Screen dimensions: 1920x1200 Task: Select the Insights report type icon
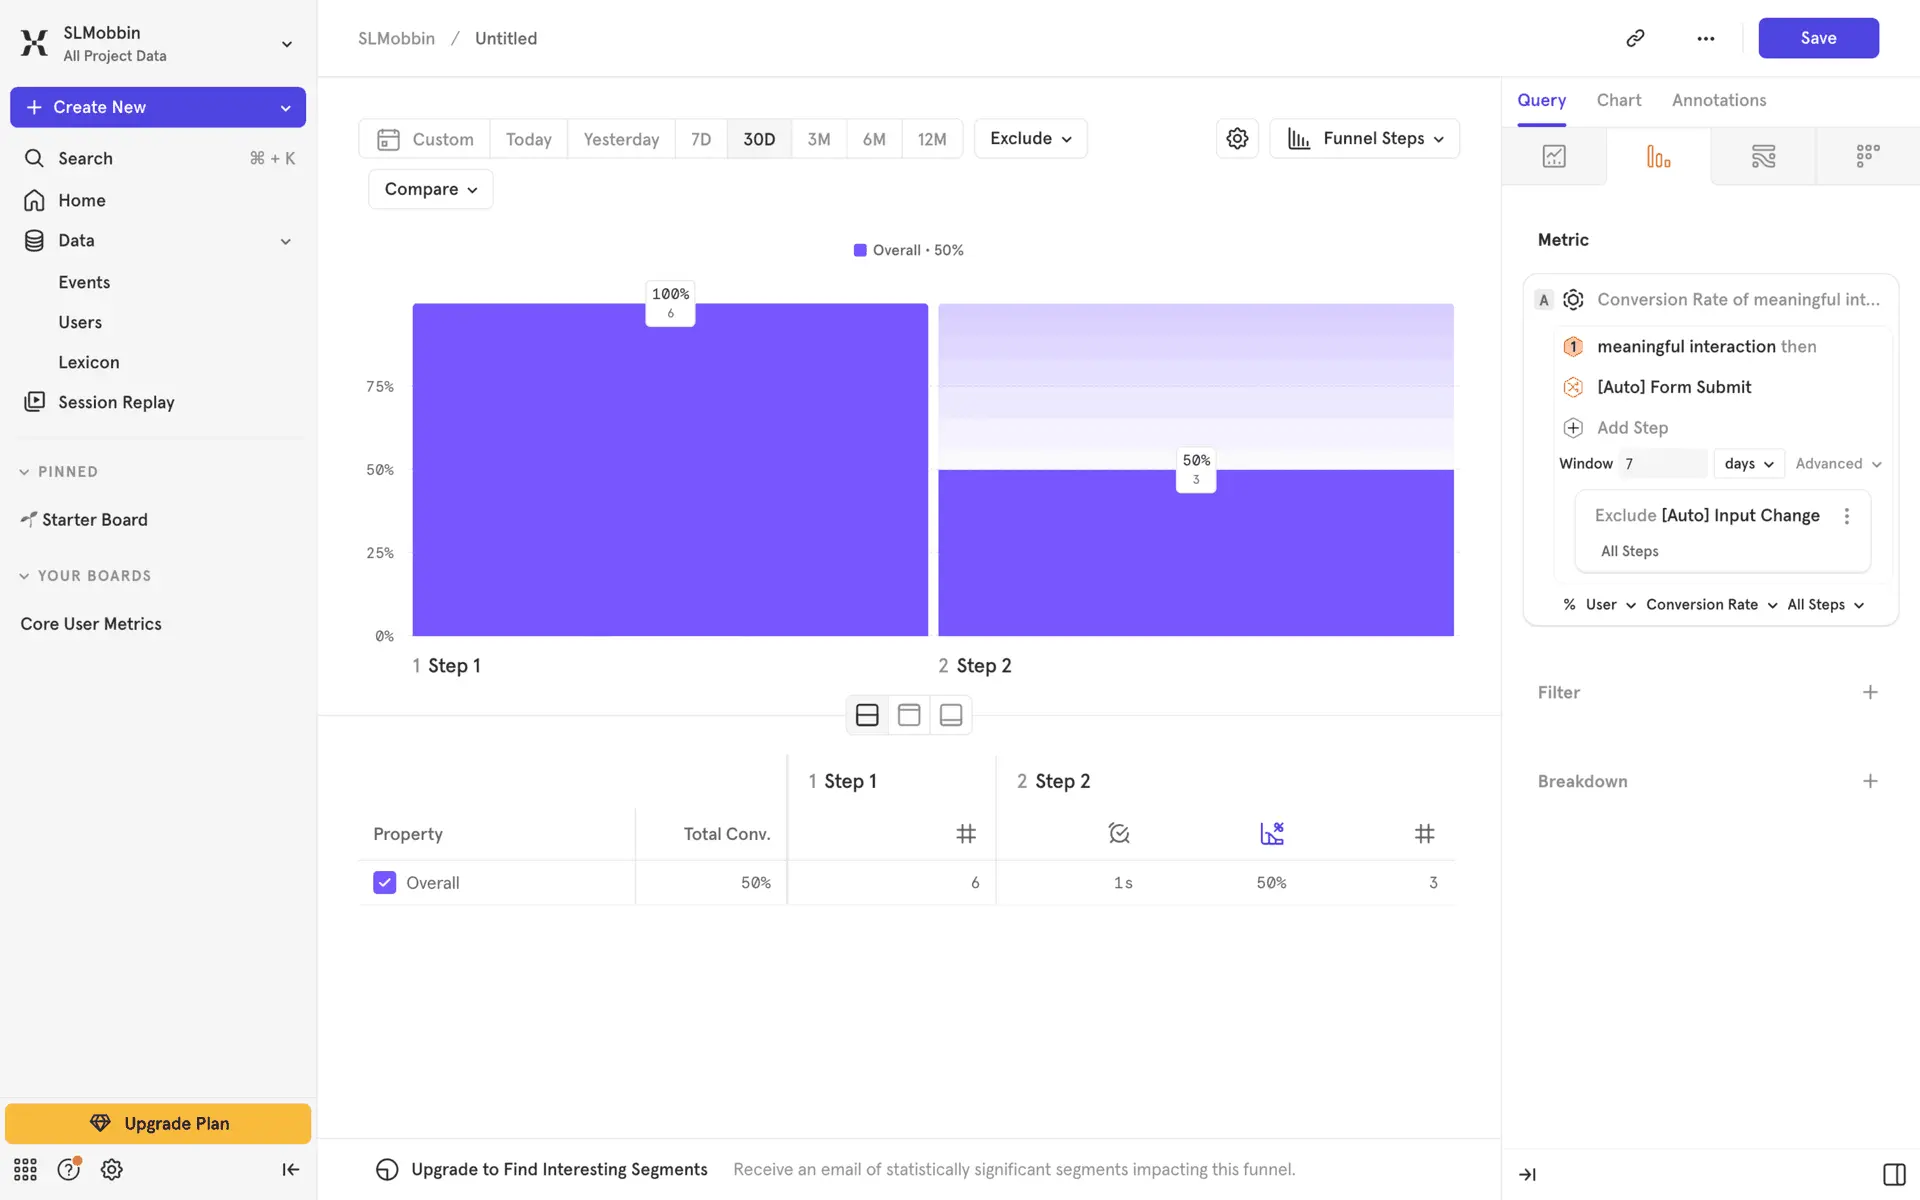[x=1554, y=156]
